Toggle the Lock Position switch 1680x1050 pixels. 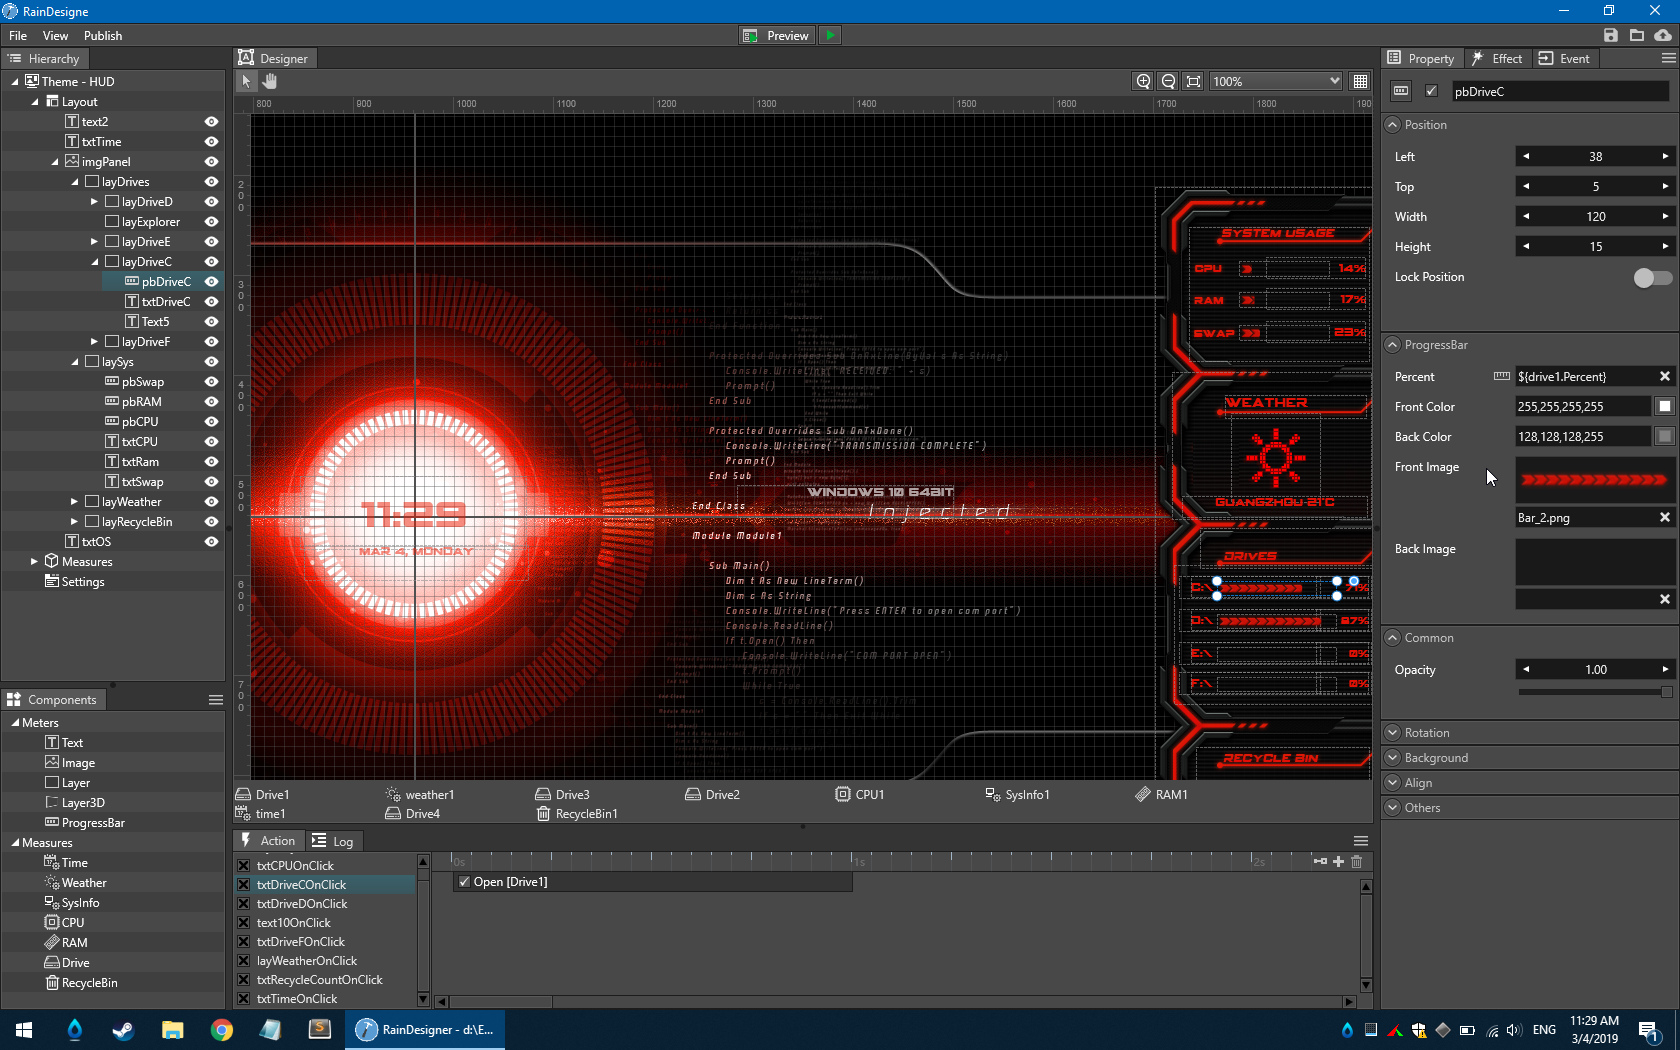click(x=1652, y=278)
